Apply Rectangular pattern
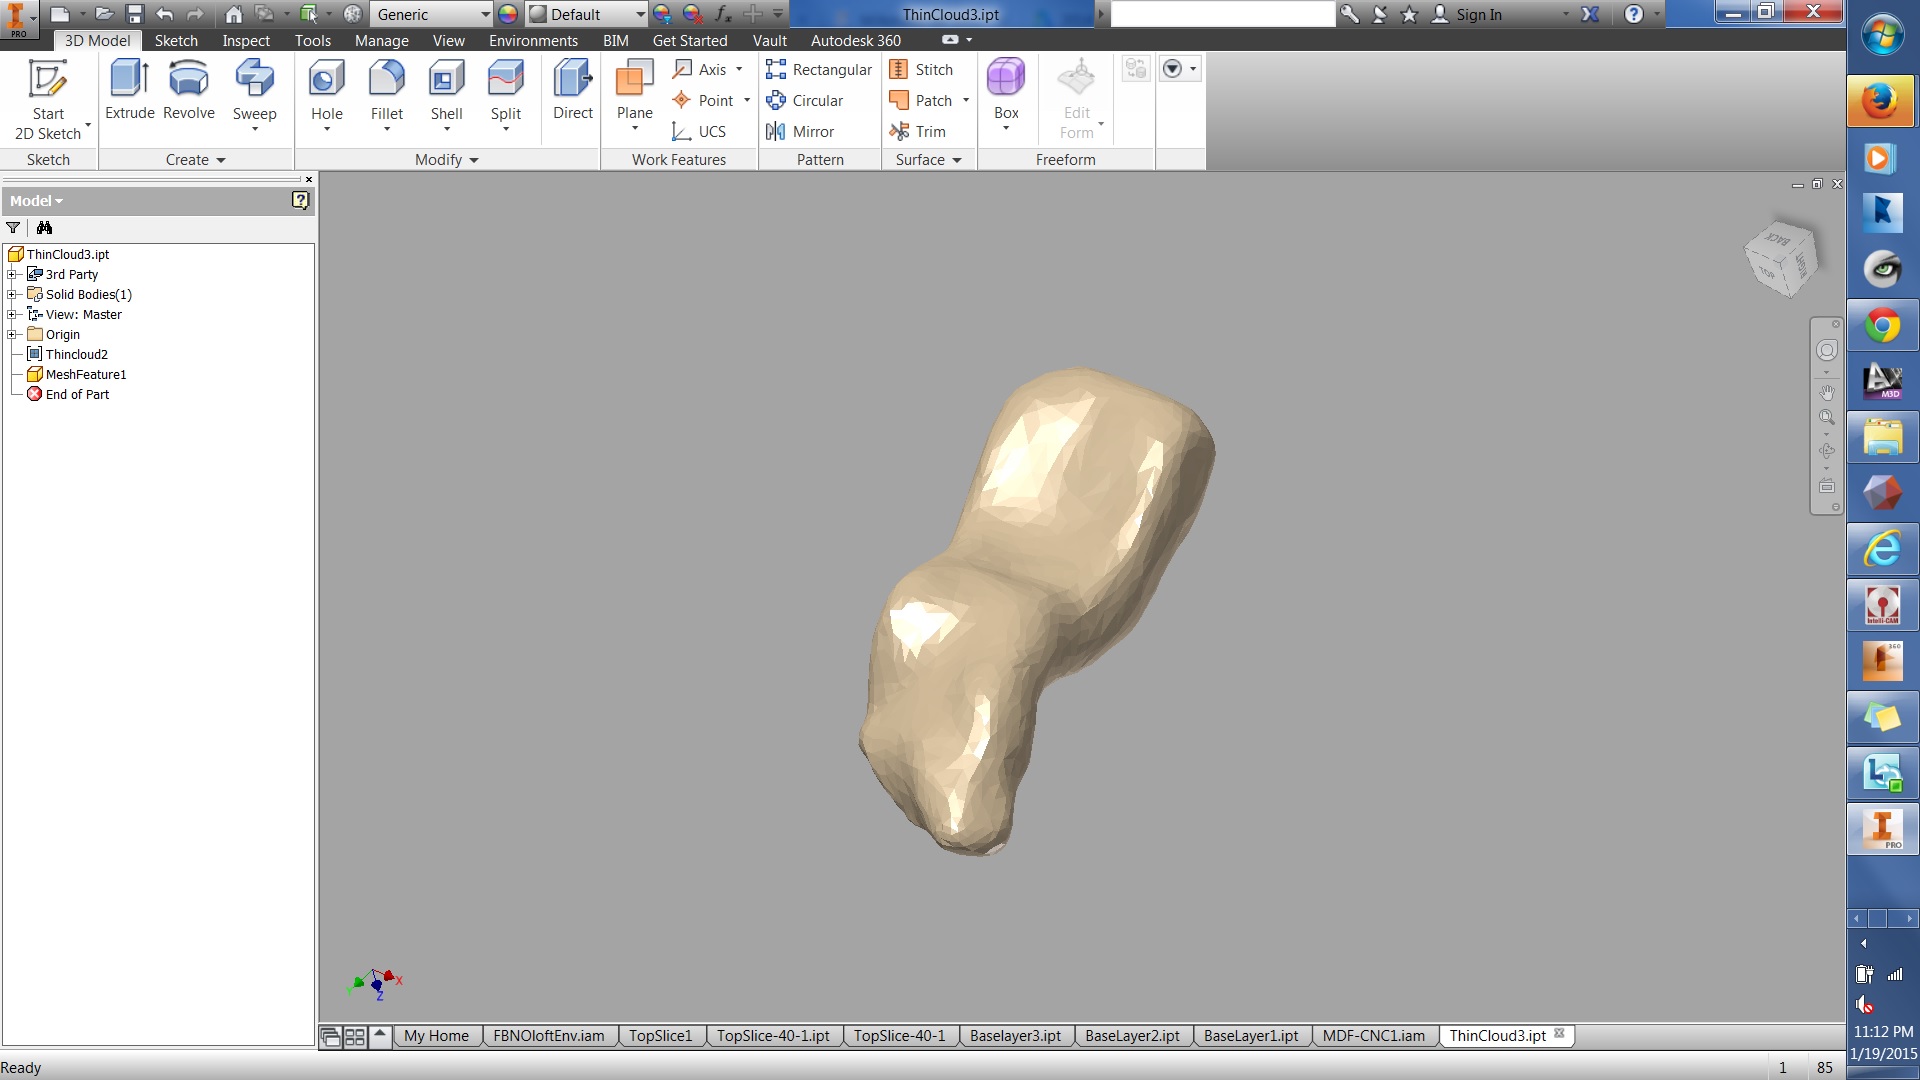The image size is (1920, 1080). pyautogui.click(x=819, y=69)
